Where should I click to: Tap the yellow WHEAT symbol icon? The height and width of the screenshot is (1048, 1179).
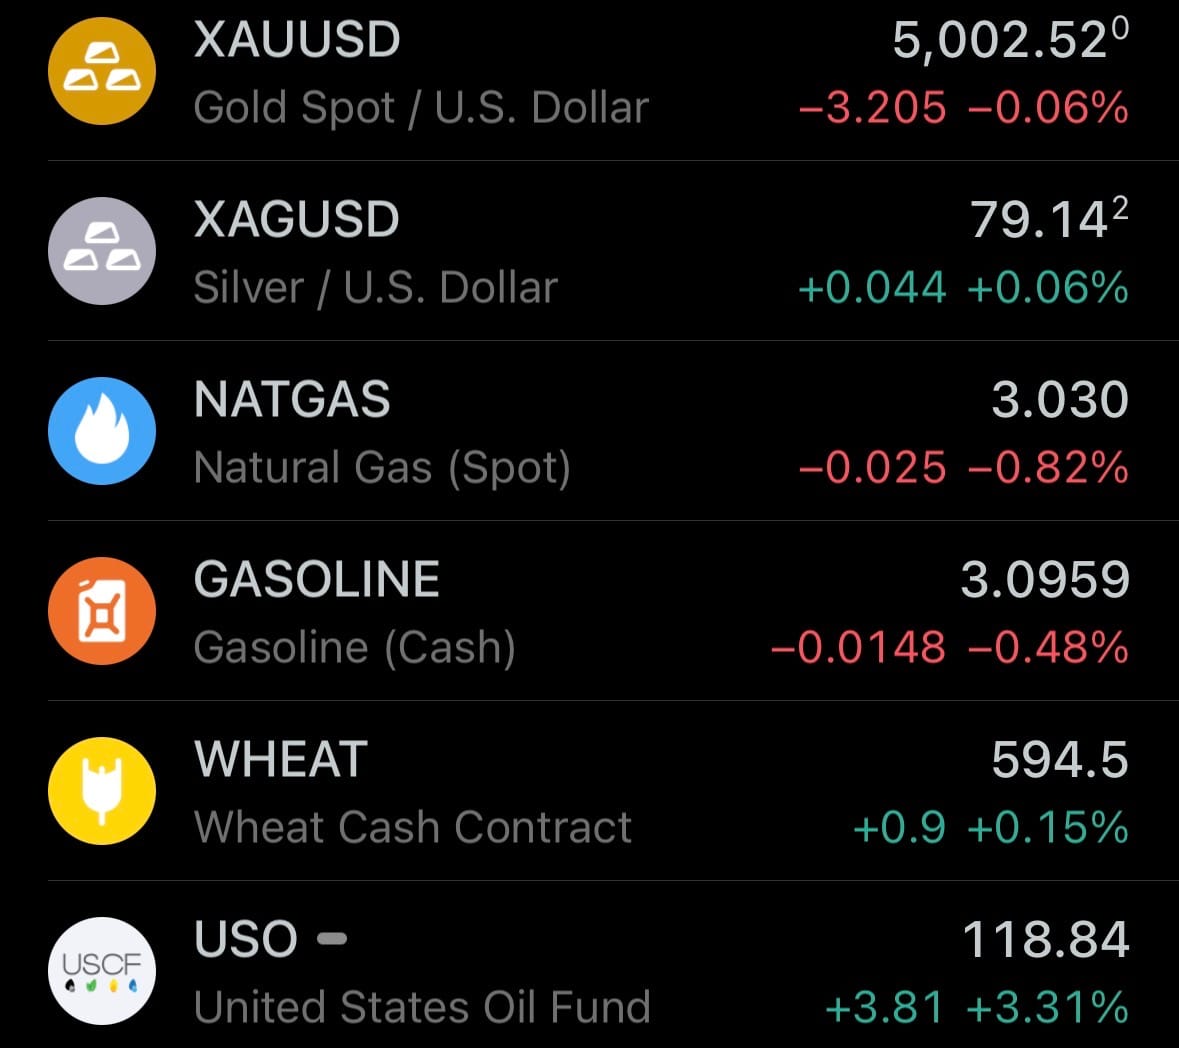pyautogui.click(x=102, y=791)
